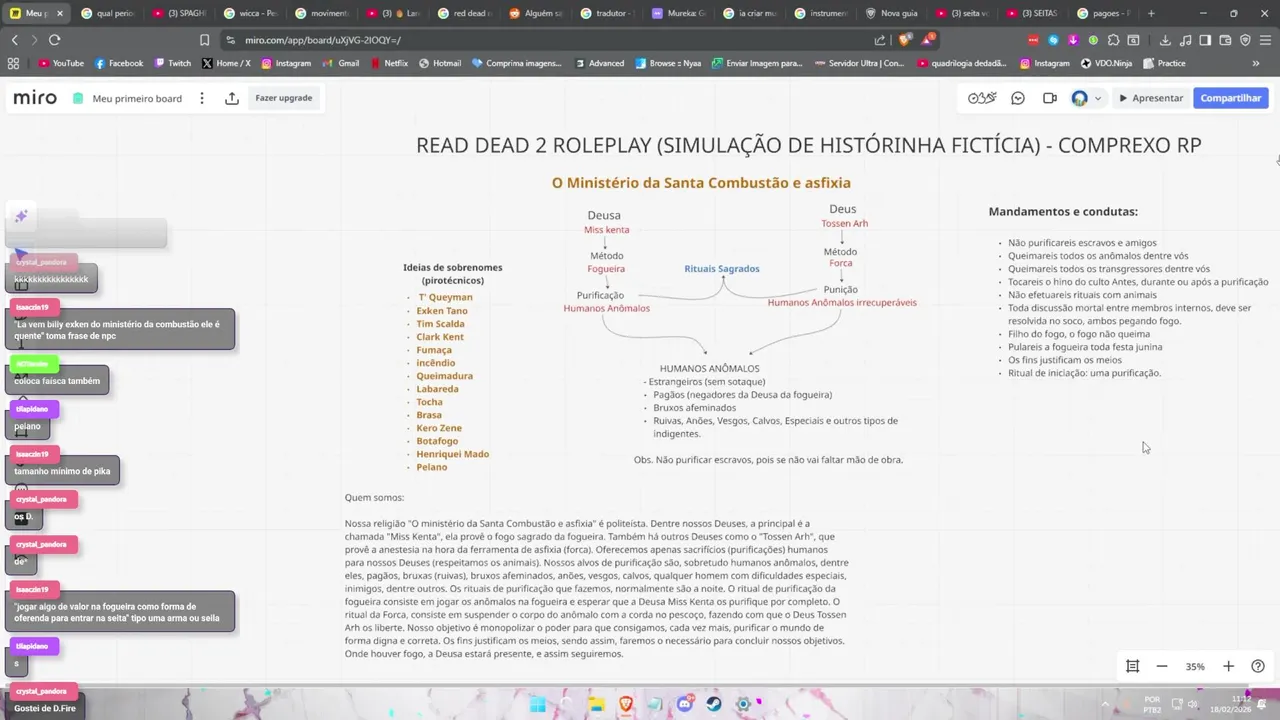Open the board options three-dot menu
The width and height of the screenshot is (1280, 720).
coord(202,98)
